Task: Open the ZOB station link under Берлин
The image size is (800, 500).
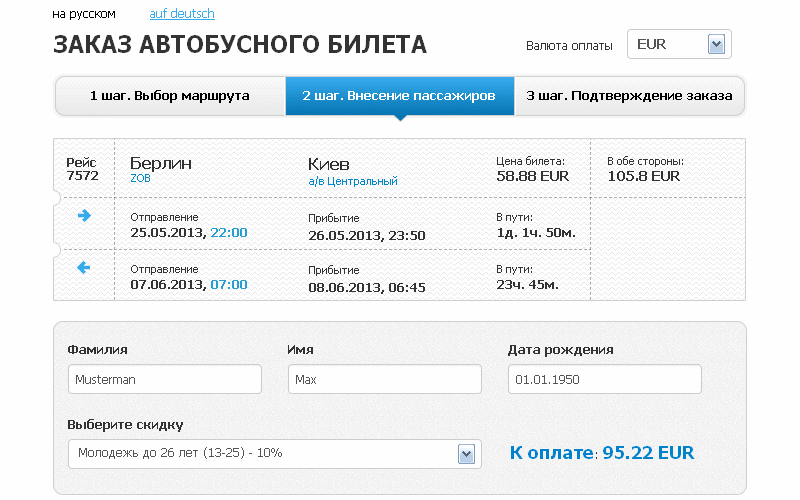Action: coord(140,178)
